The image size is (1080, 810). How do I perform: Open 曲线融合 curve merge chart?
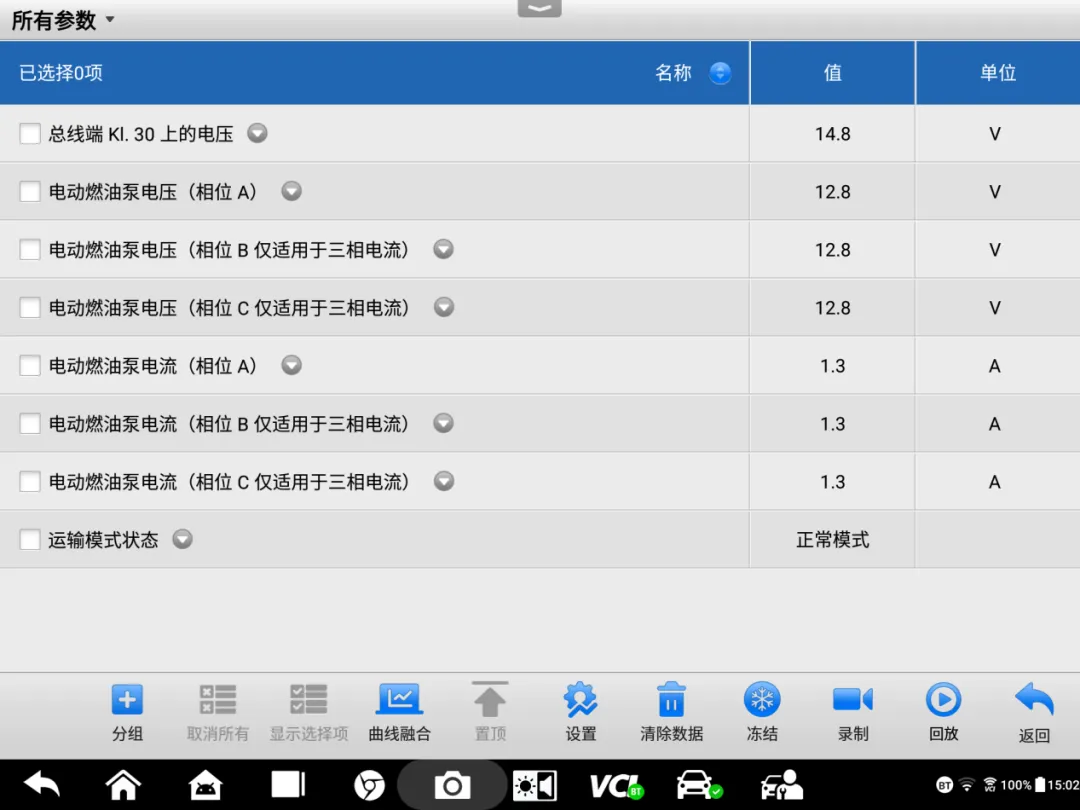(x=399, y=701)
